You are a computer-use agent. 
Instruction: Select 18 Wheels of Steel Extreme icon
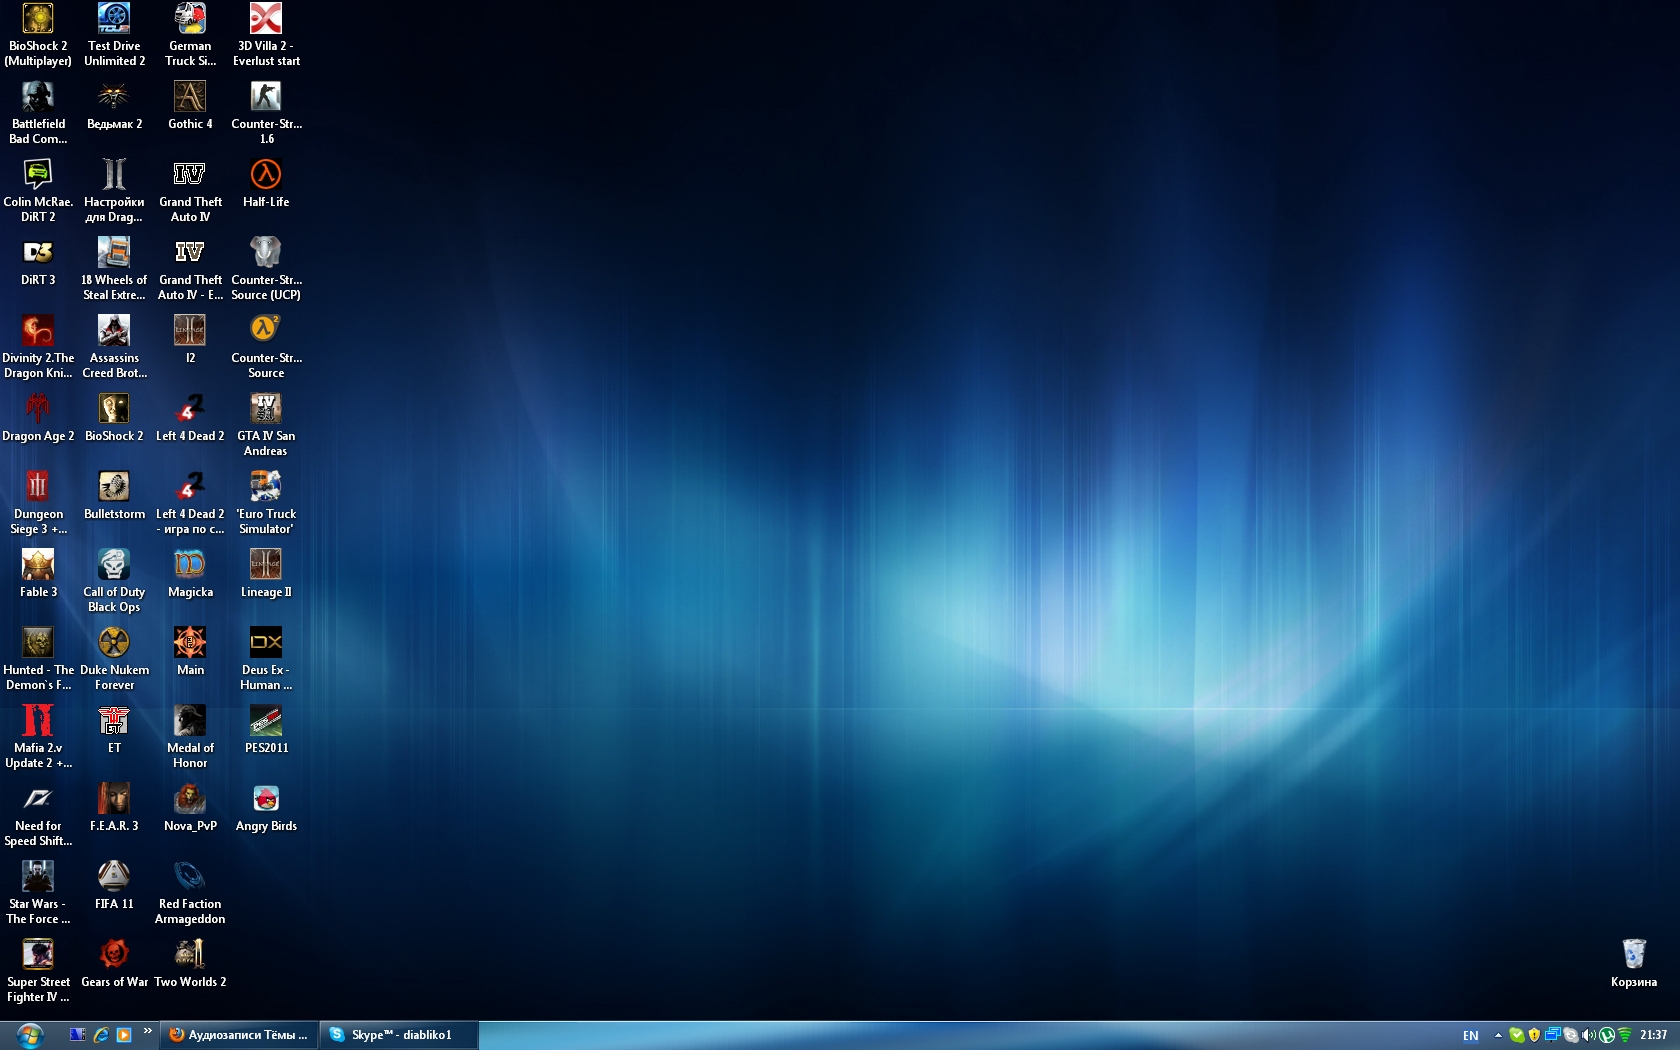[x=114, y=269]
